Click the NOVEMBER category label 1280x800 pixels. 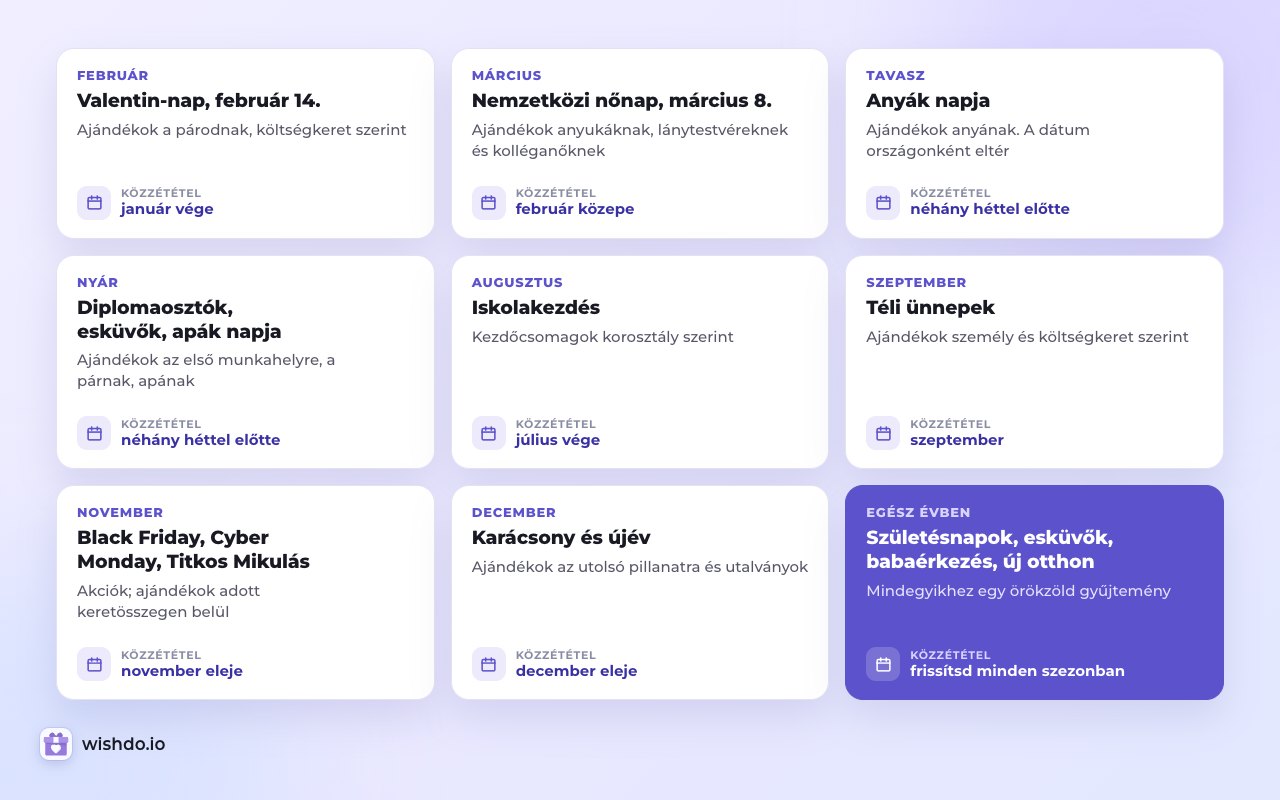(120, 513)
